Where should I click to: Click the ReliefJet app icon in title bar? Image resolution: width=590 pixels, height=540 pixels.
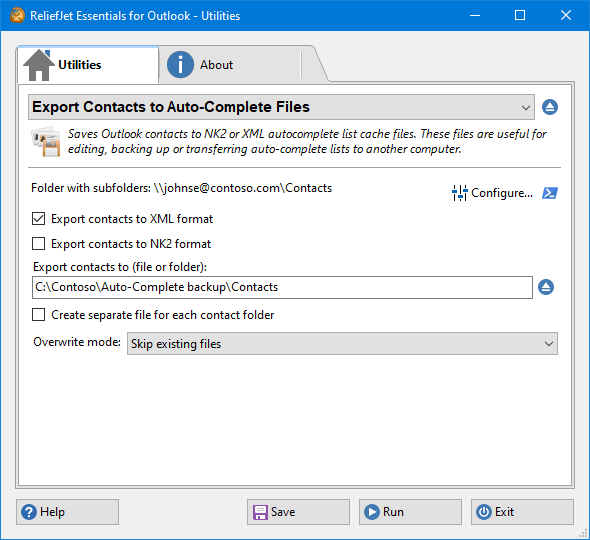click(17, 15)
